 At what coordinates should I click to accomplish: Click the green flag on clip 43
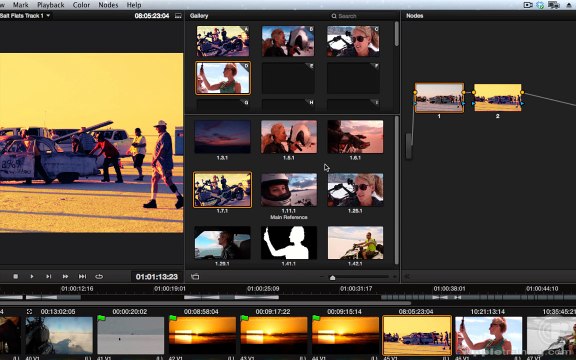244,318
